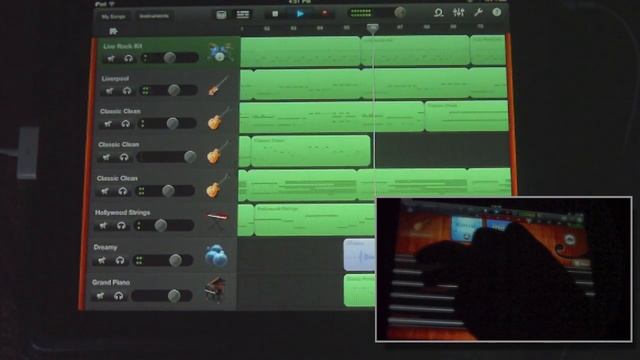Solo the Grand Piano track

point(118,296)
